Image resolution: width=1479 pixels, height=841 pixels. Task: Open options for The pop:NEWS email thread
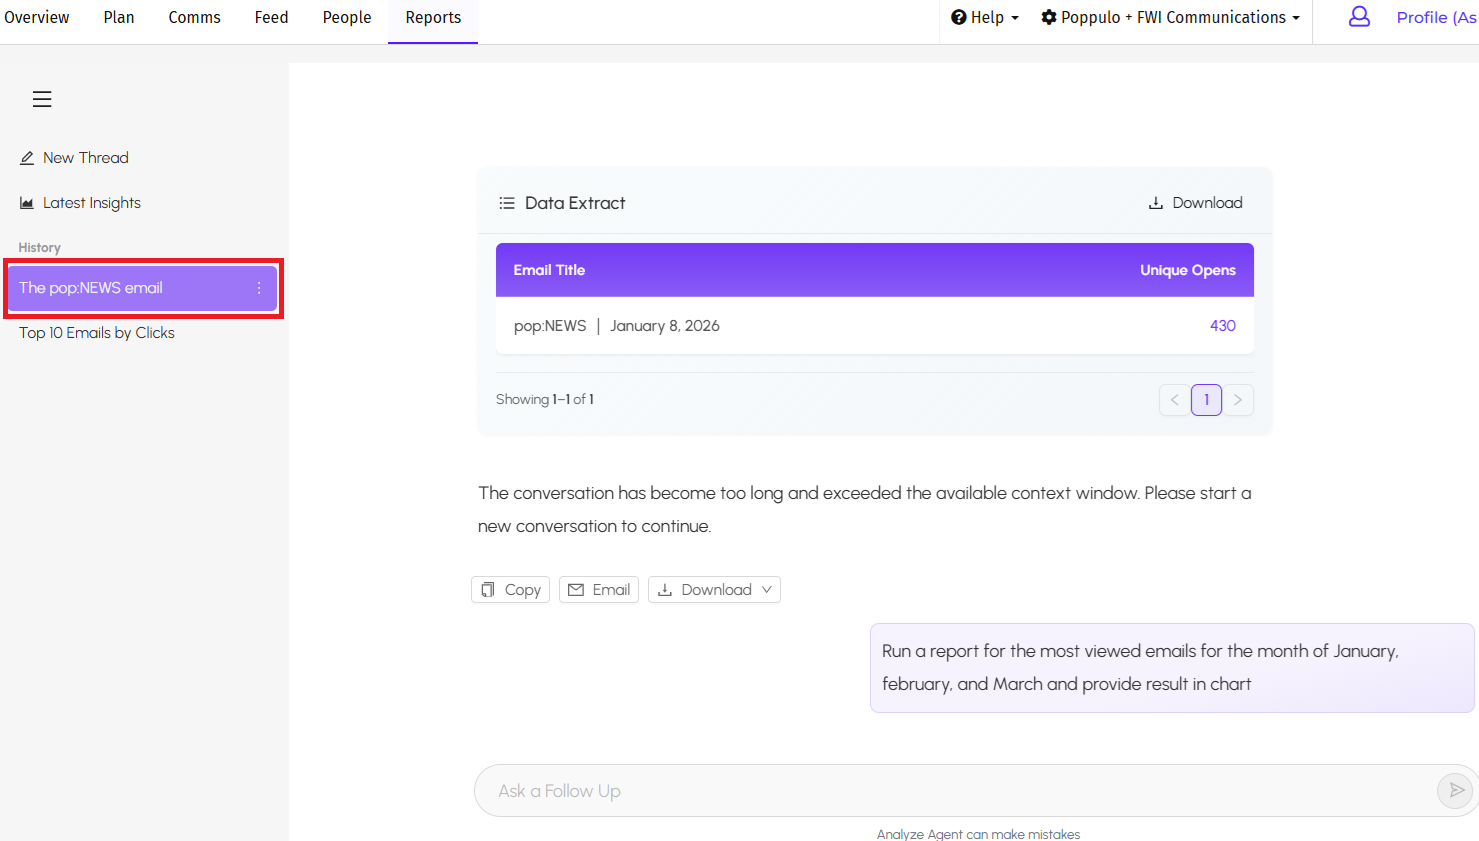tap(259, 288)
